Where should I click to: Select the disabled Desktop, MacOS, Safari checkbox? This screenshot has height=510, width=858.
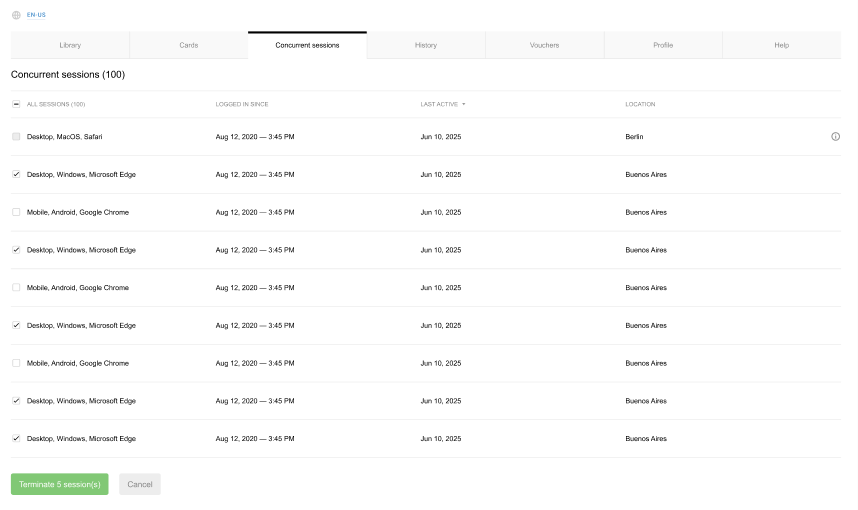[16, 137]
